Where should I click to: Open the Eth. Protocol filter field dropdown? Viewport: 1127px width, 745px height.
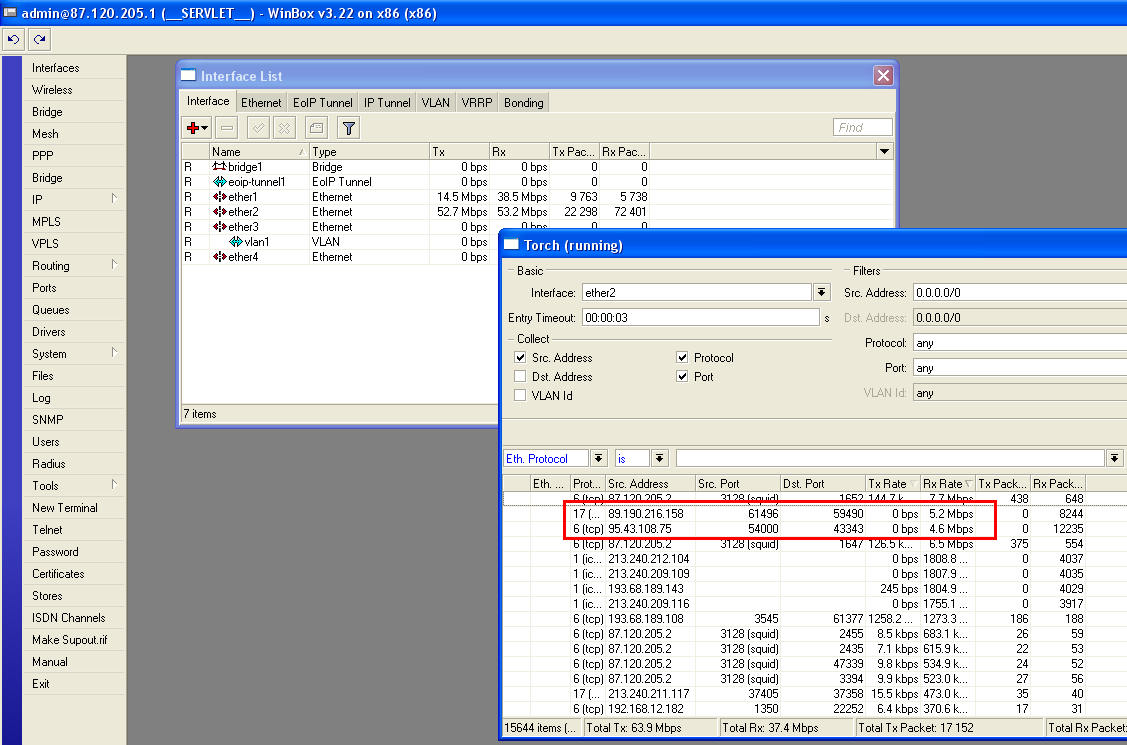[599, 458]
